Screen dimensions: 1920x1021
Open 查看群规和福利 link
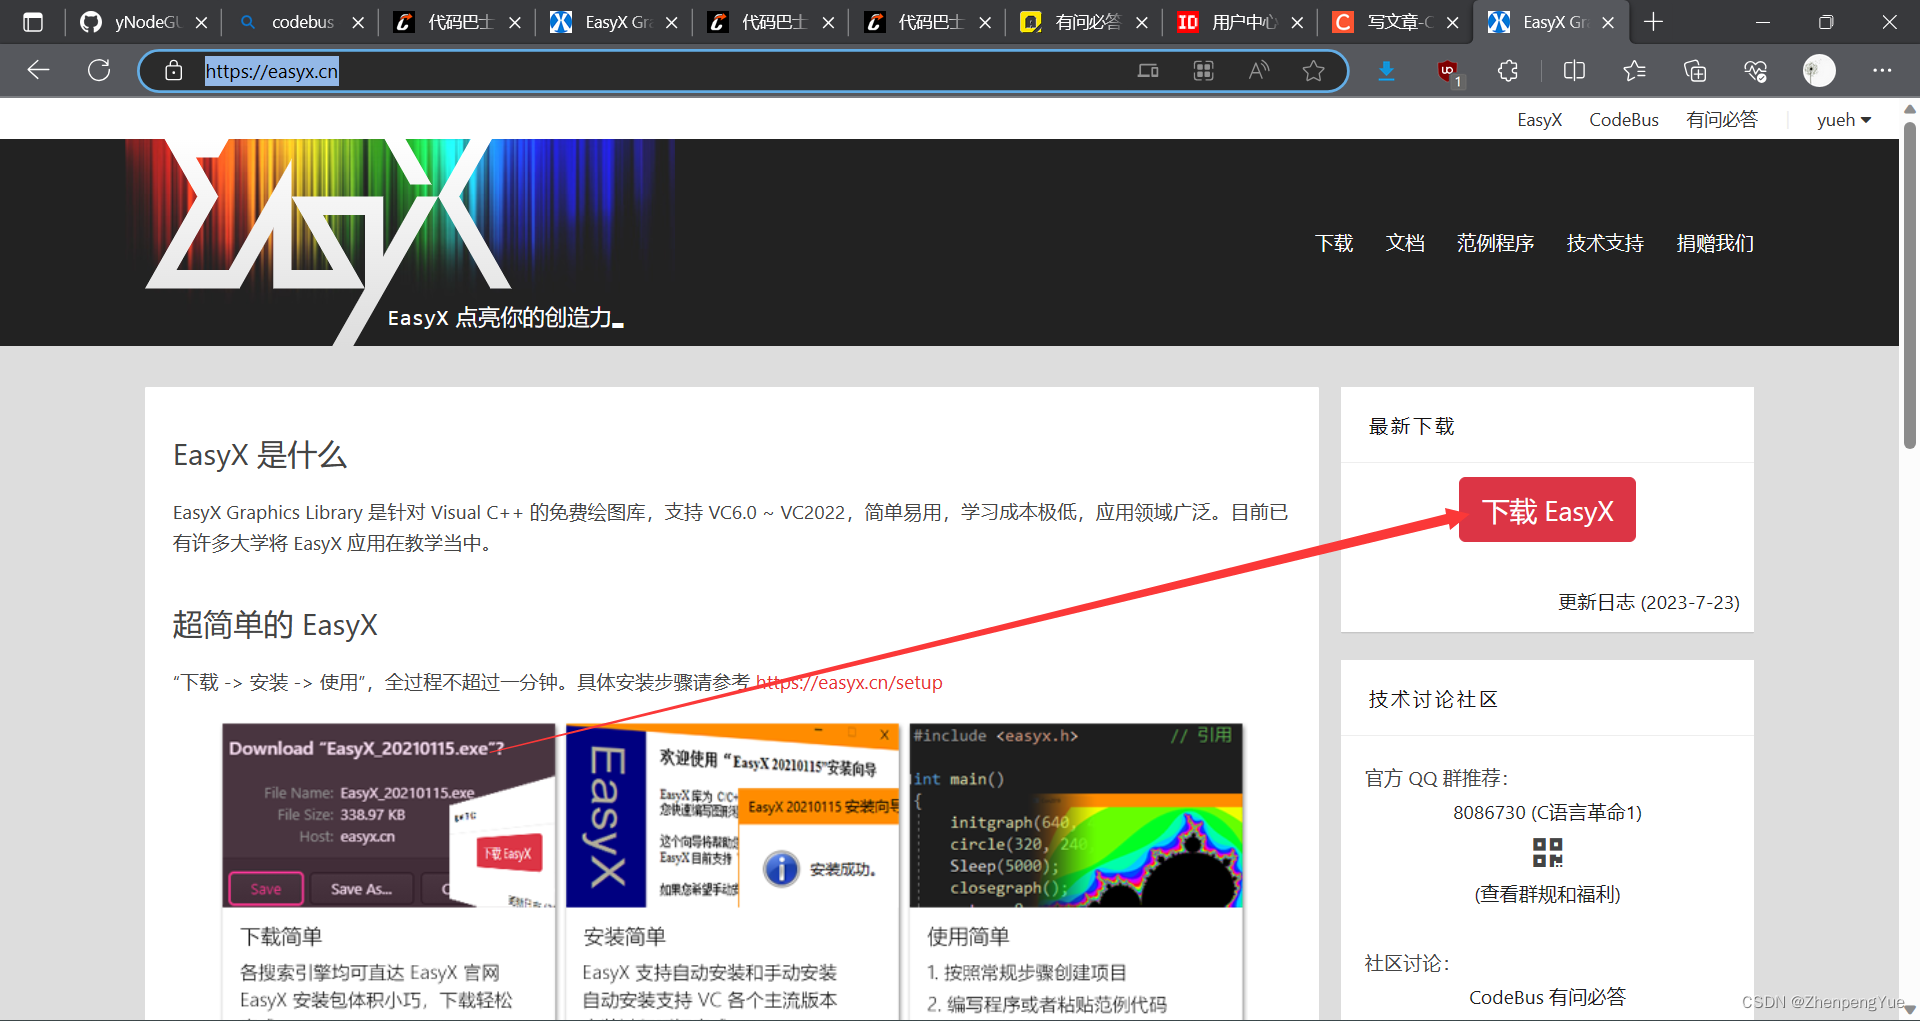pyautogui.click(x=1547, y=894)
